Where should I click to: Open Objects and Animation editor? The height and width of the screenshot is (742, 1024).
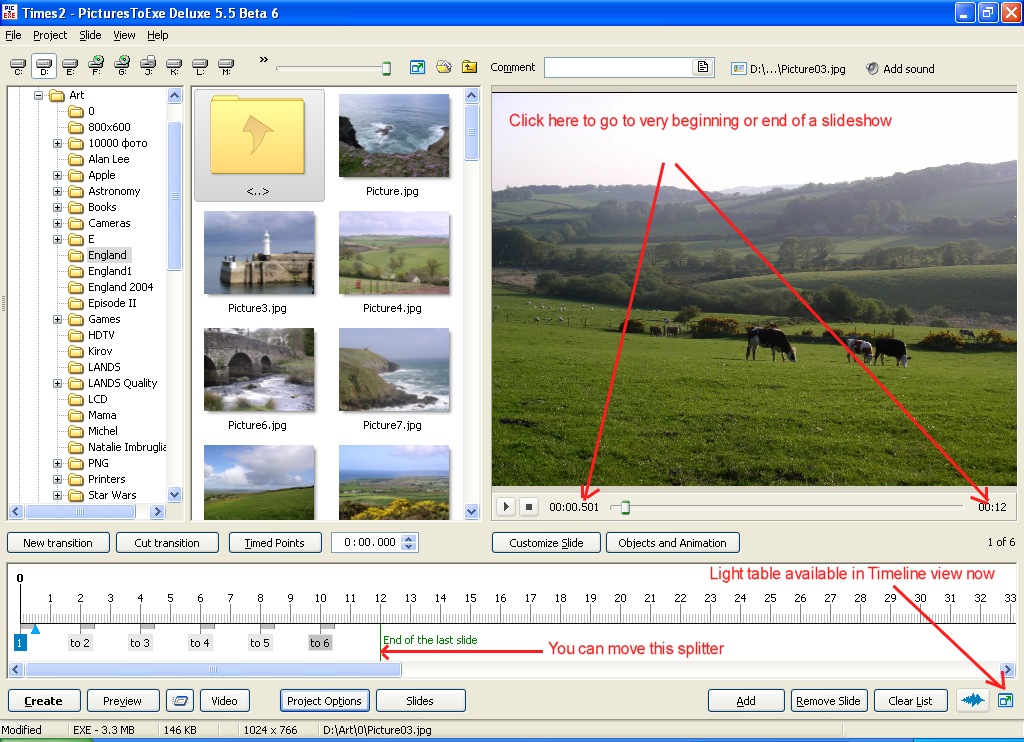pos(673,543)
